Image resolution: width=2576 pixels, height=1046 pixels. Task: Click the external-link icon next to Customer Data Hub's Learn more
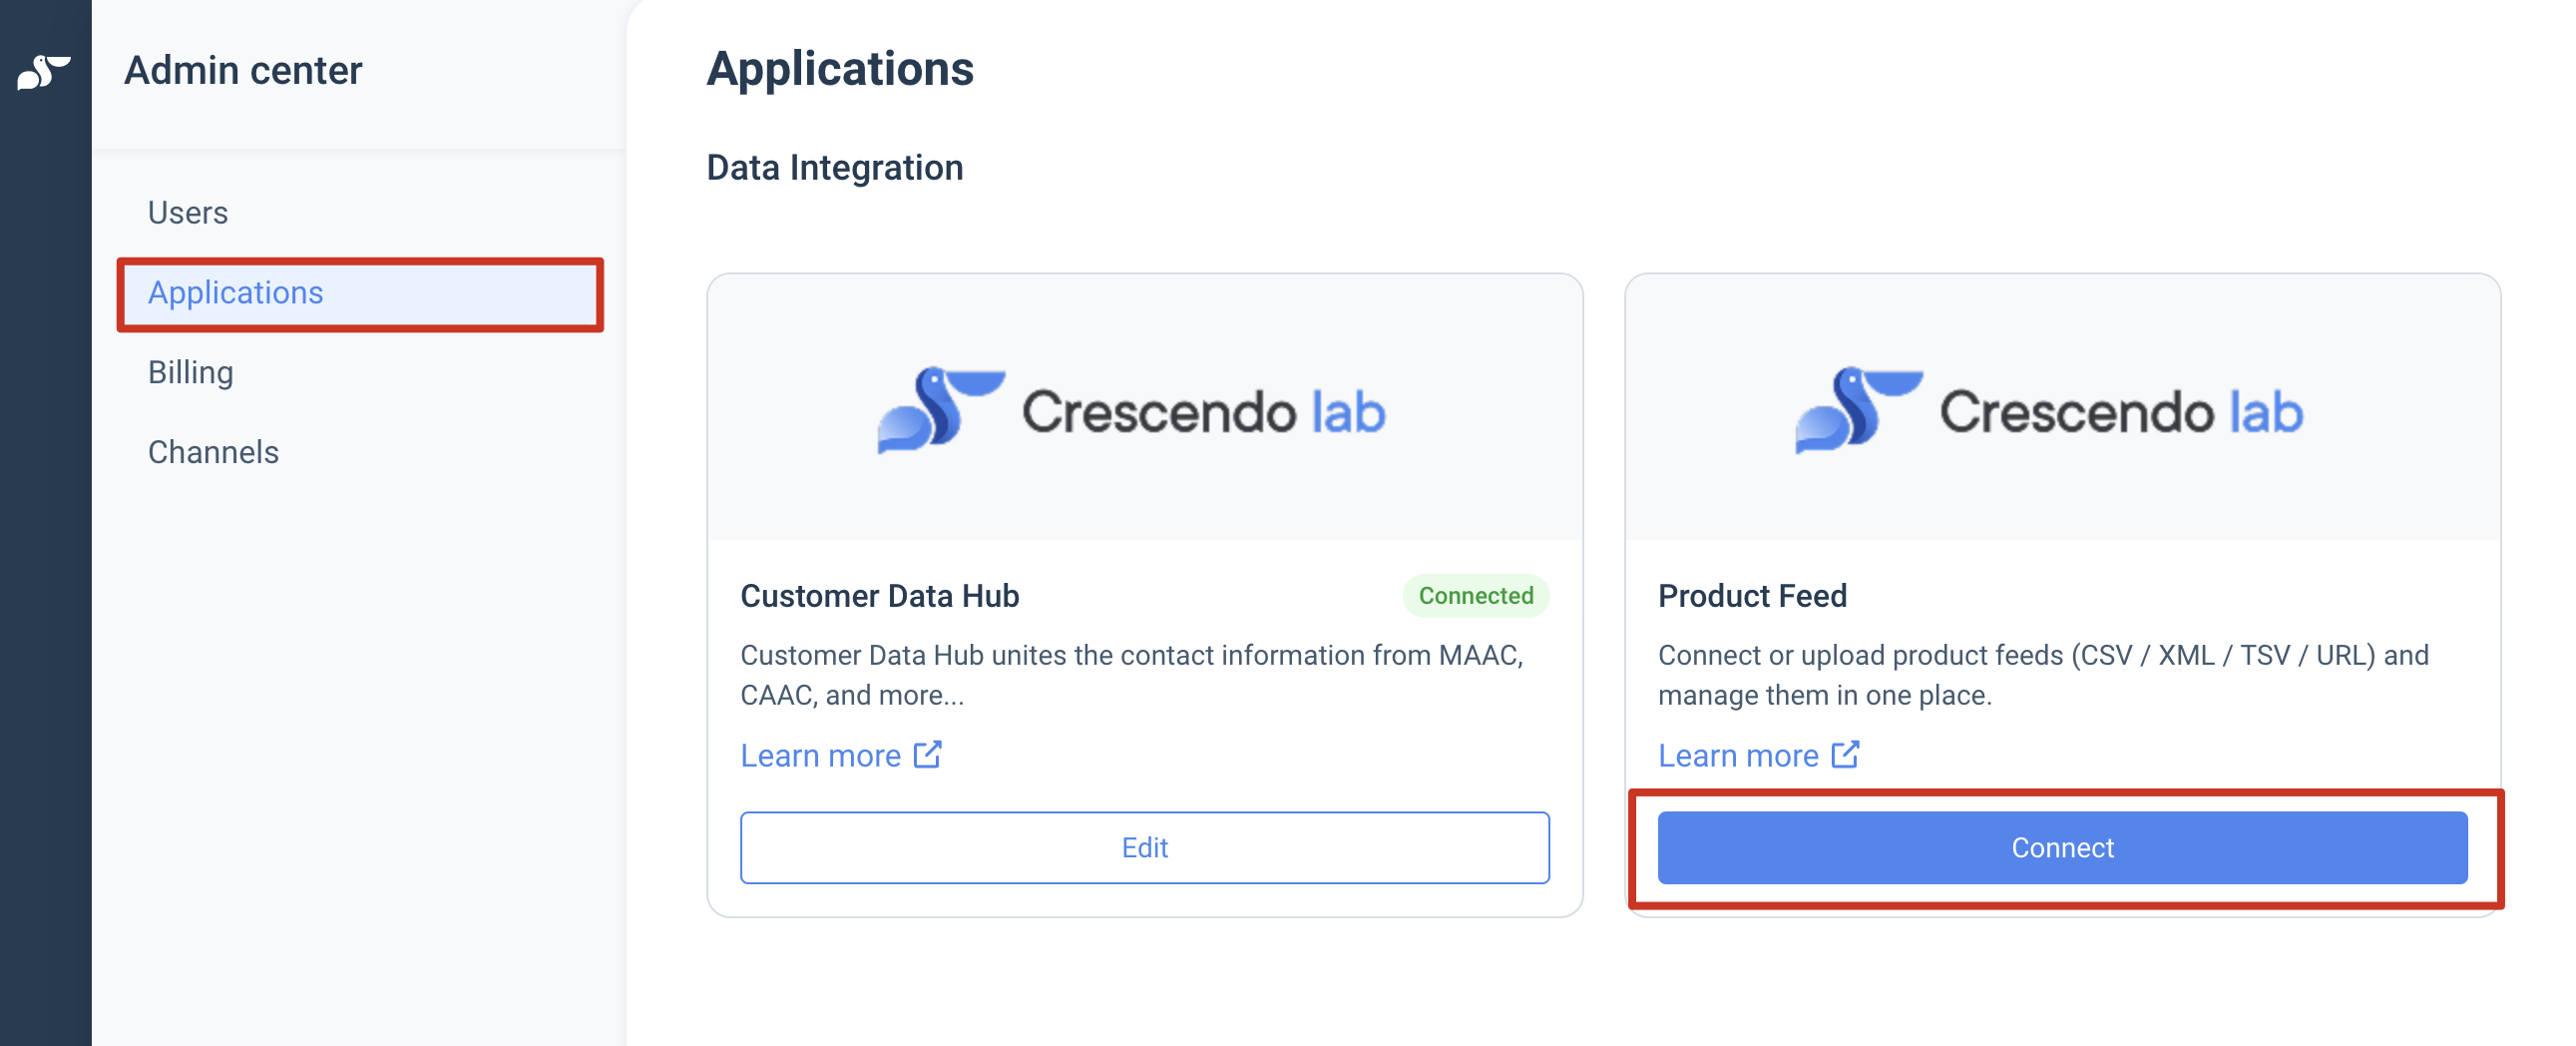click(x=929, y=755)
